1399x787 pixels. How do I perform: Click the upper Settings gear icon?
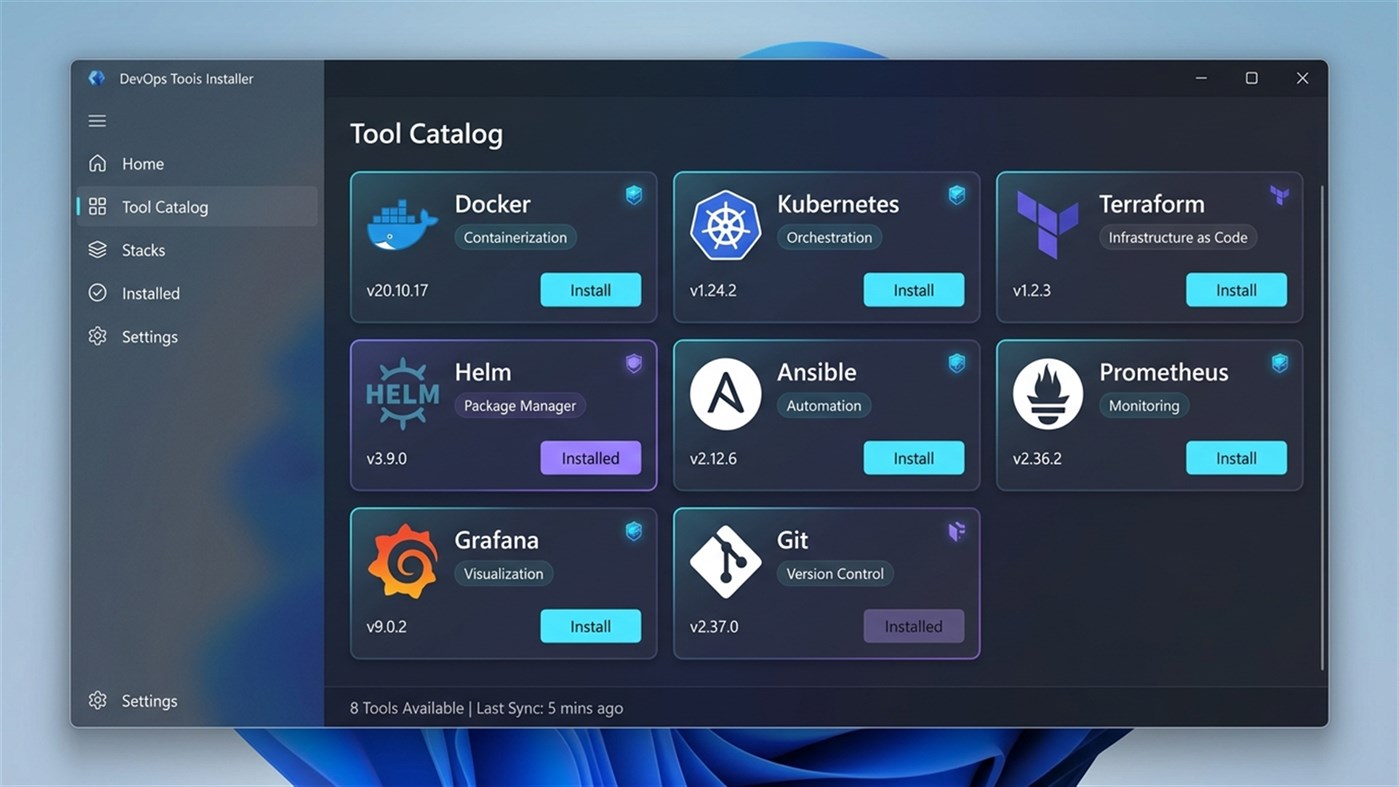(x=97, y=336)
